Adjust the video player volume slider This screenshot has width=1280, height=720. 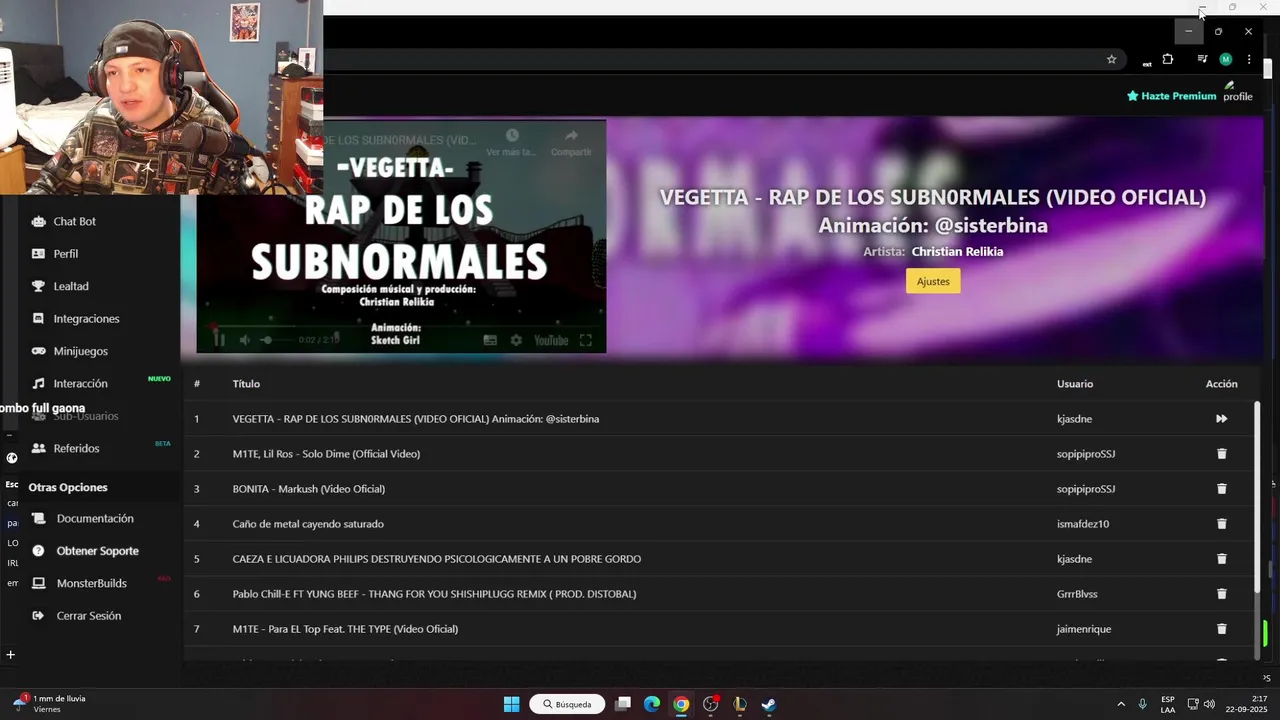[x=278, y=340]
